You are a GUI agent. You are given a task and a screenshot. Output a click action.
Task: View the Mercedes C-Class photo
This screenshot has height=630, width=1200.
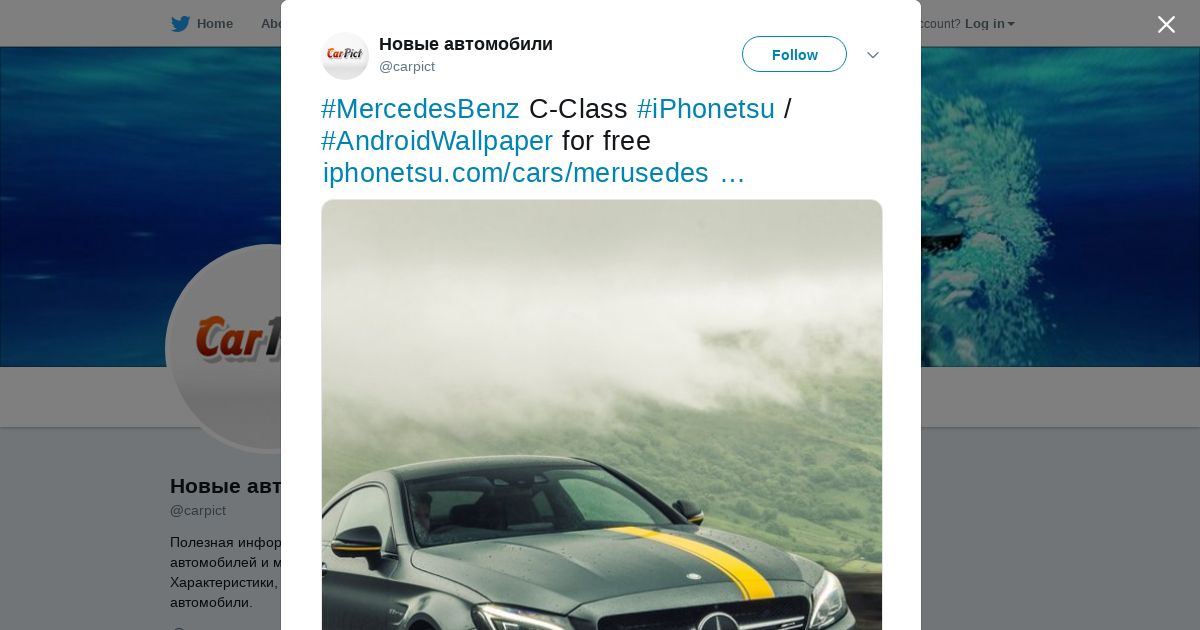602,415
